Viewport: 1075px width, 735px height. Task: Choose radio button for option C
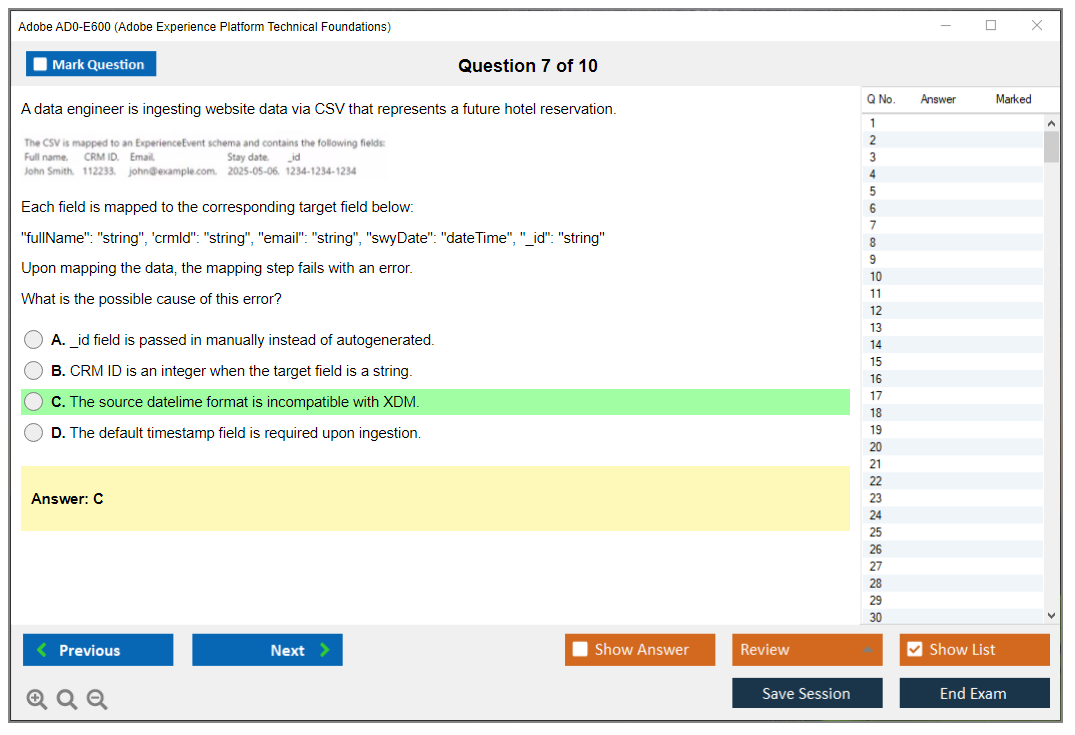tap(34, 402)
